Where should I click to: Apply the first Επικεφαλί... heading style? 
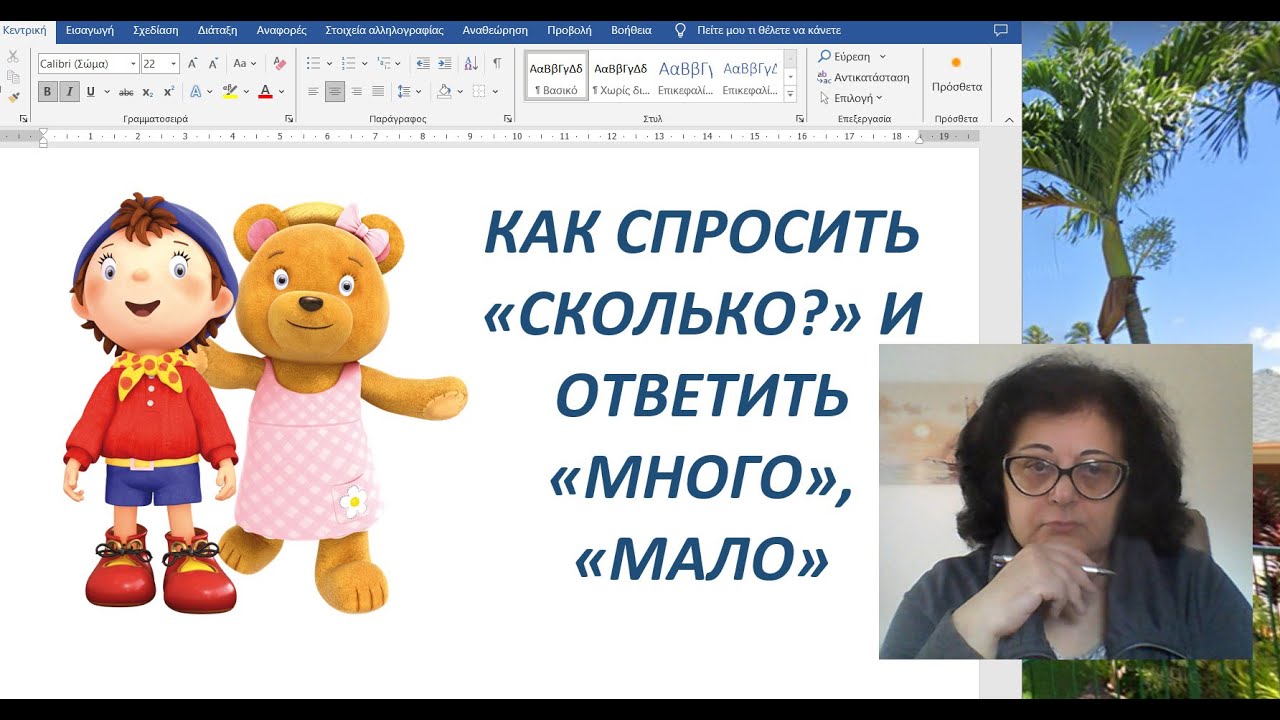pyautogui.click(x=685, y=76)
